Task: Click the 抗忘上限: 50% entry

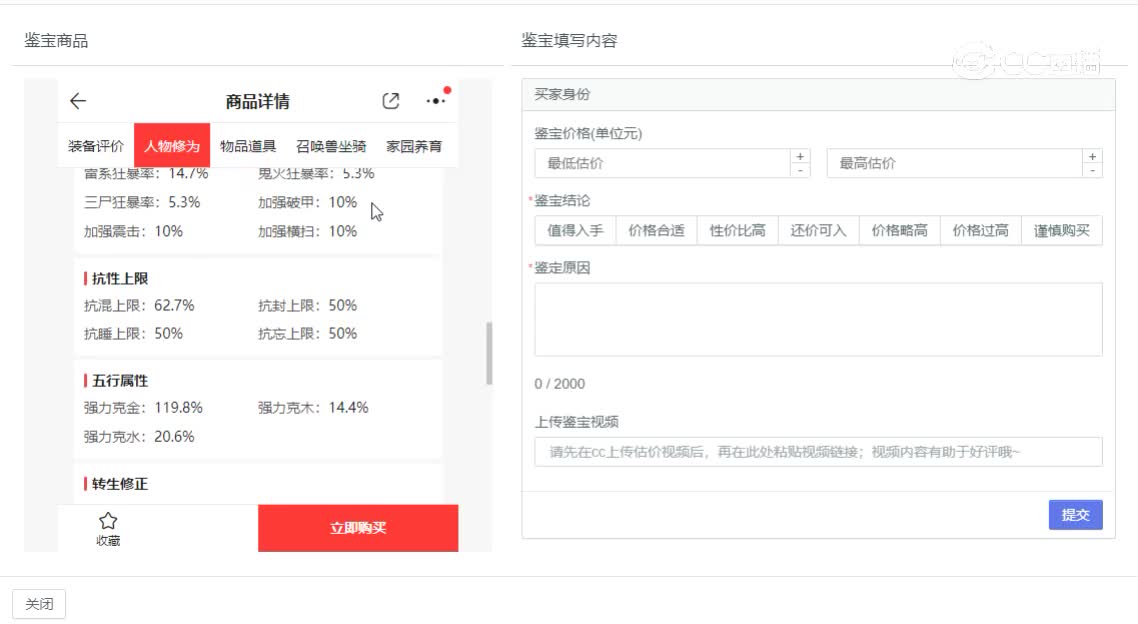Action: tap(307, 334)
